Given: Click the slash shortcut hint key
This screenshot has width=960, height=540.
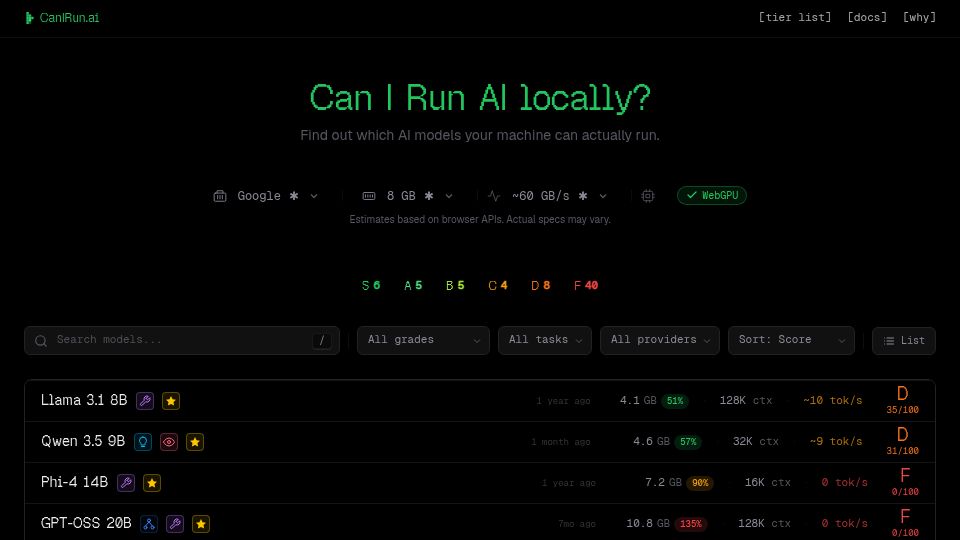Looking at the screenshot, I should coord(322,340).
